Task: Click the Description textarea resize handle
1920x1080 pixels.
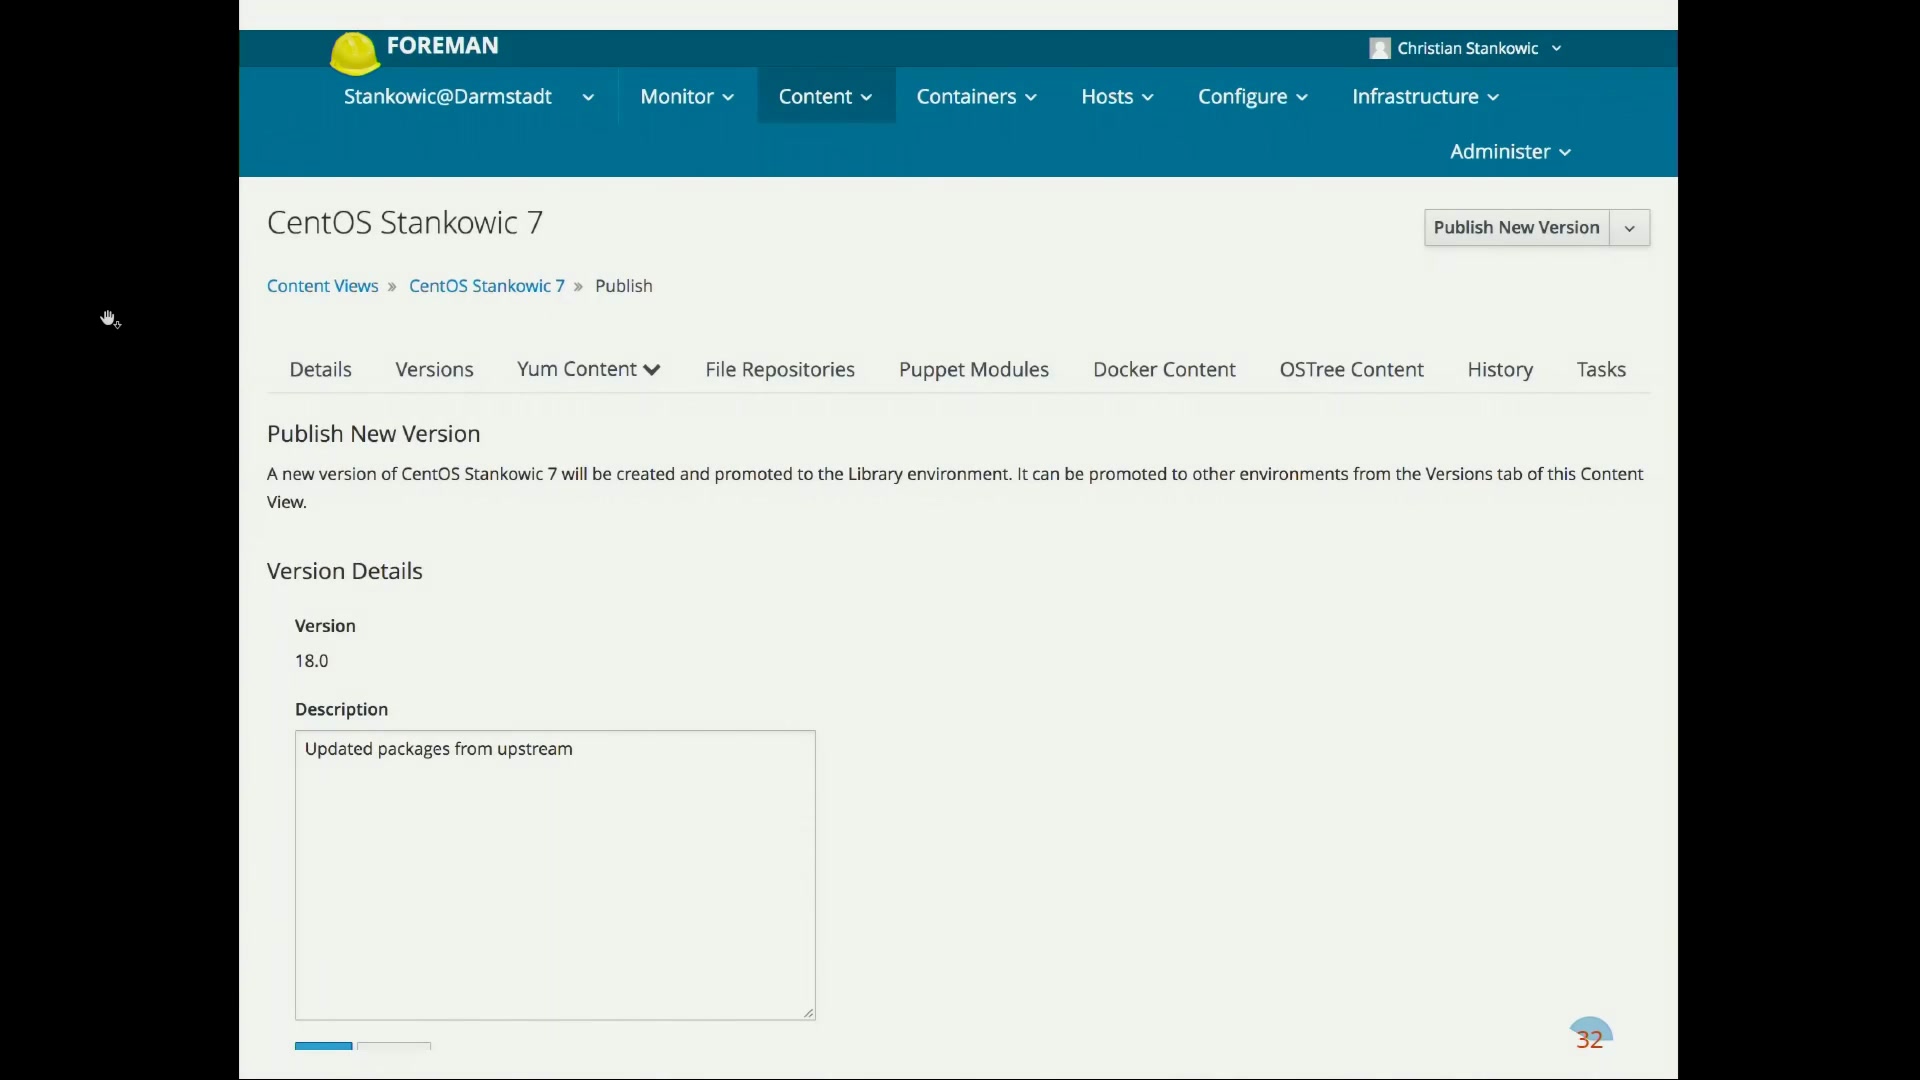Action: (x=809, y=1013)
